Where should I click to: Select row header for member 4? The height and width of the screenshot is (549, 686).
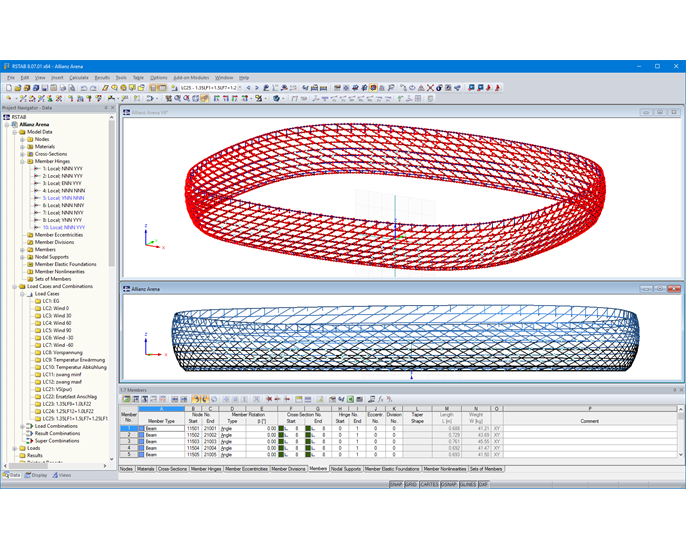pyautogui.click(x=129, y=448)
